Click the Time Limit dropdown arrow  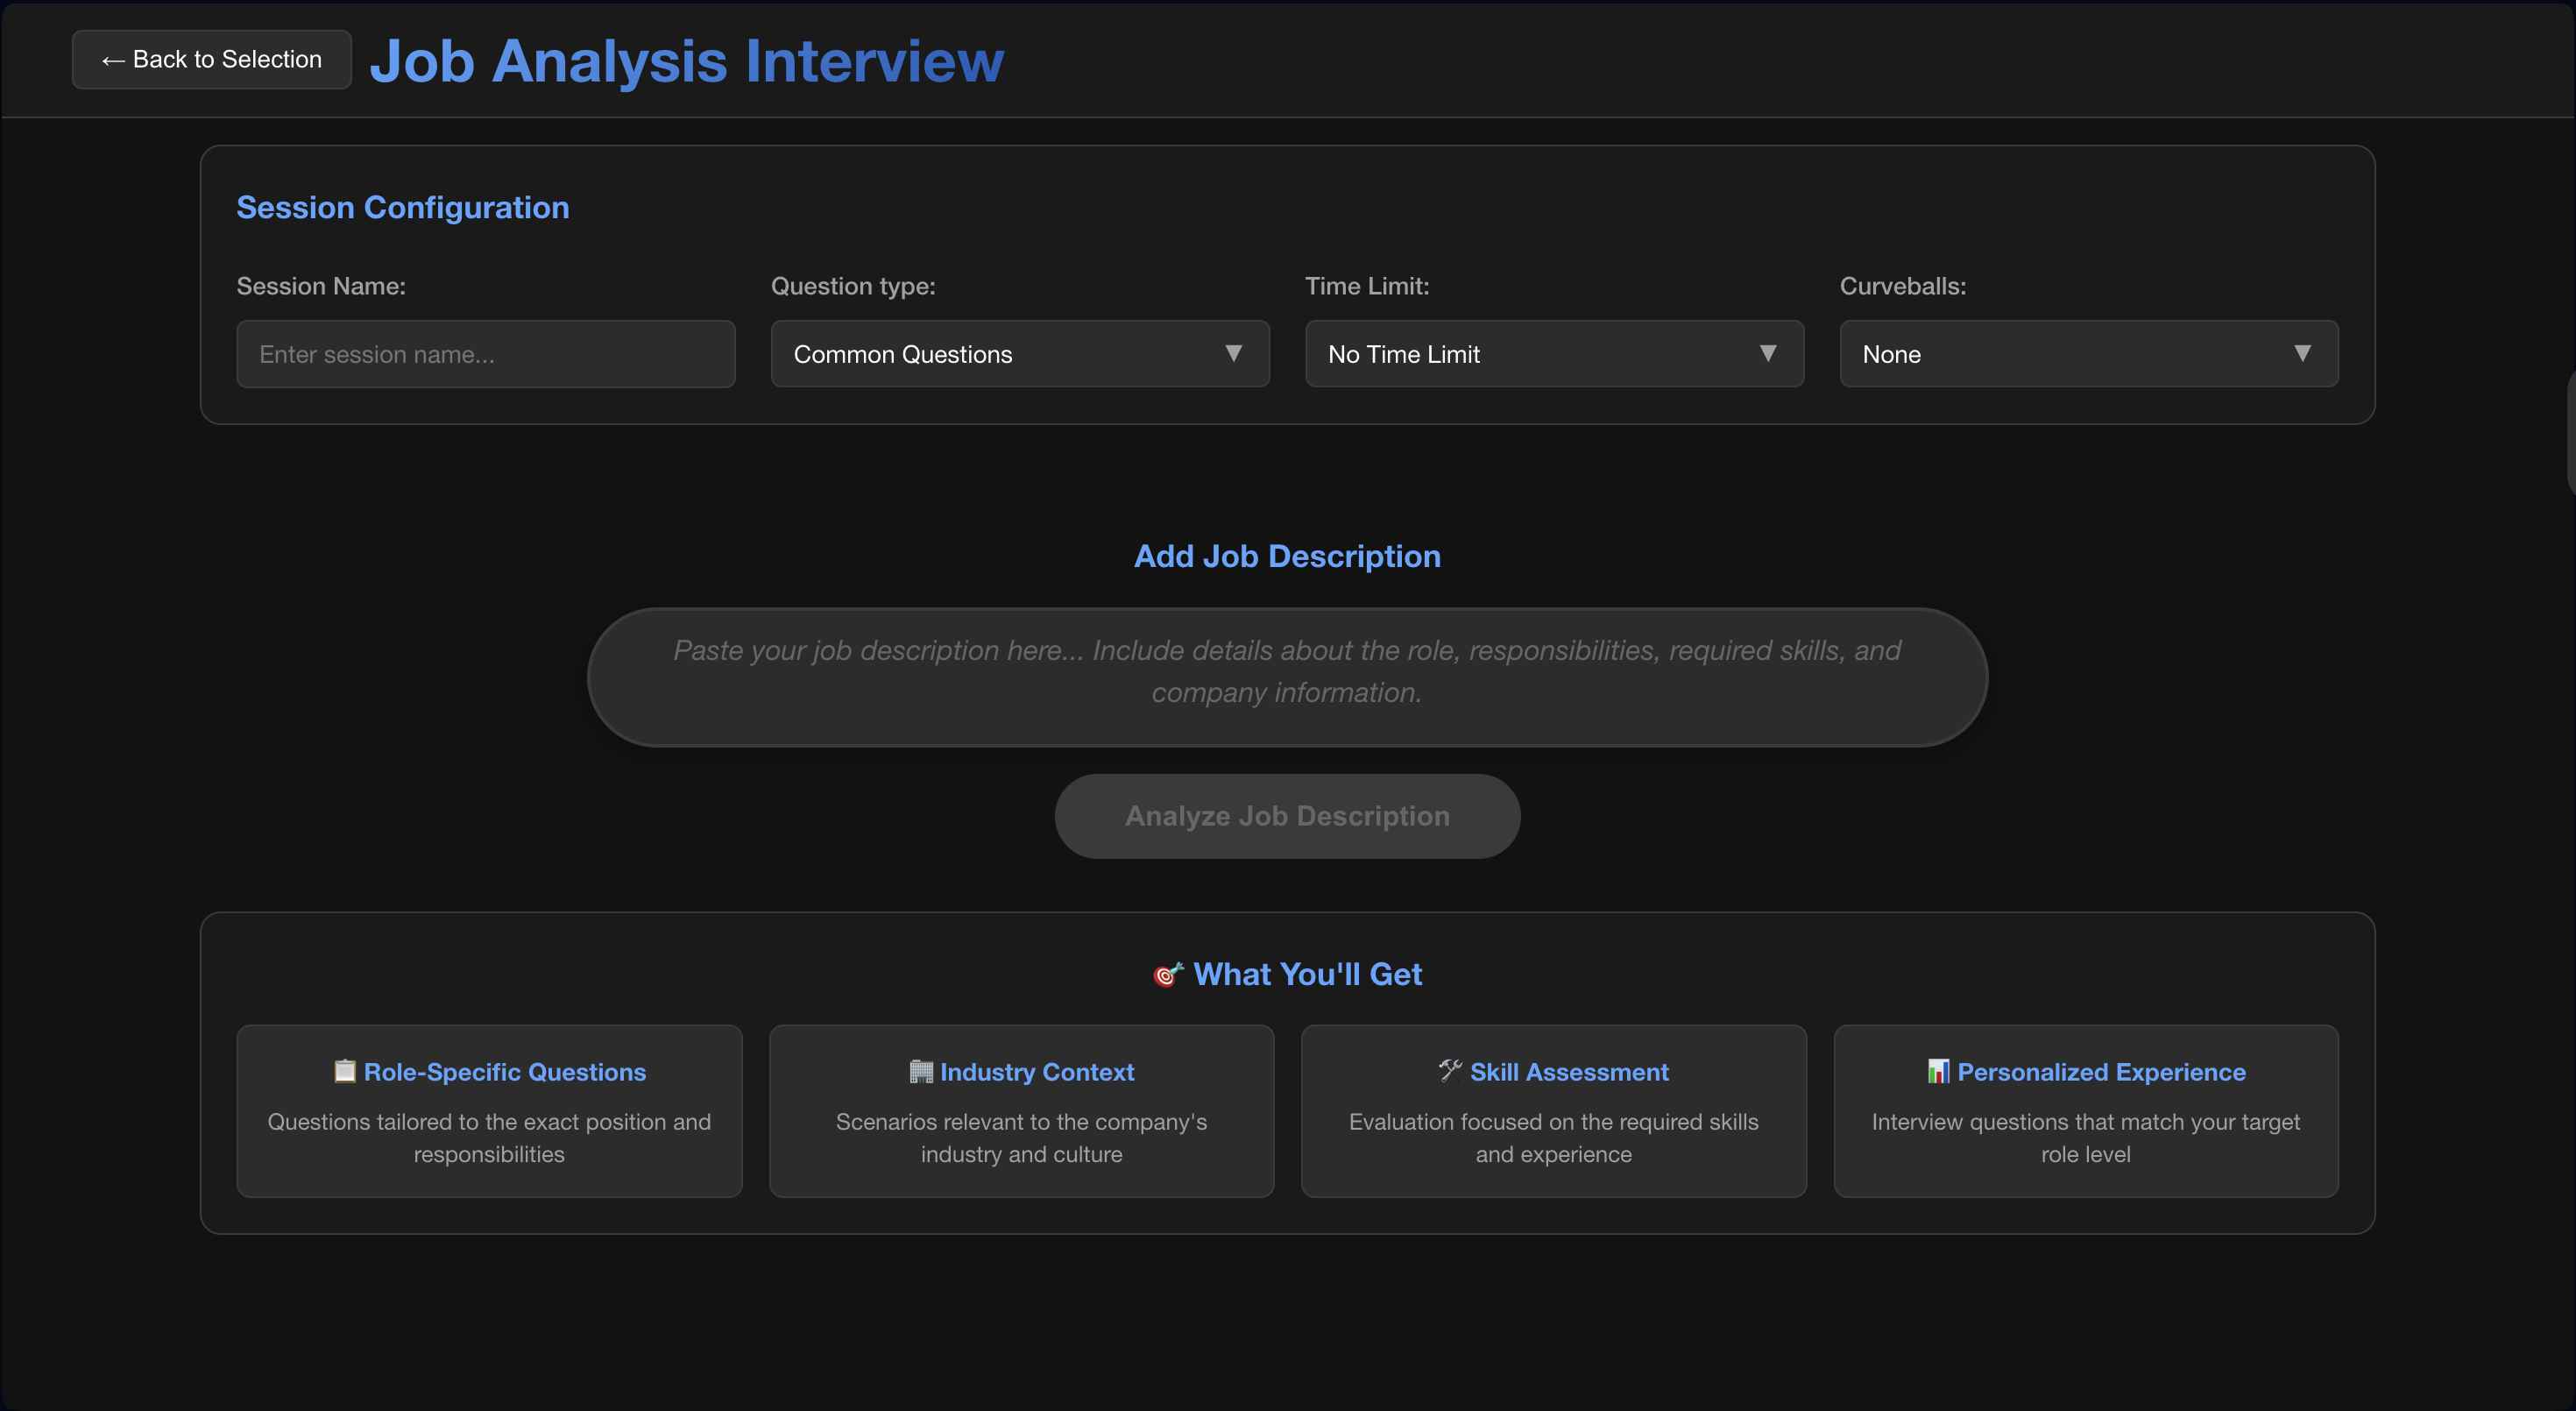(x=1767, y=353)
